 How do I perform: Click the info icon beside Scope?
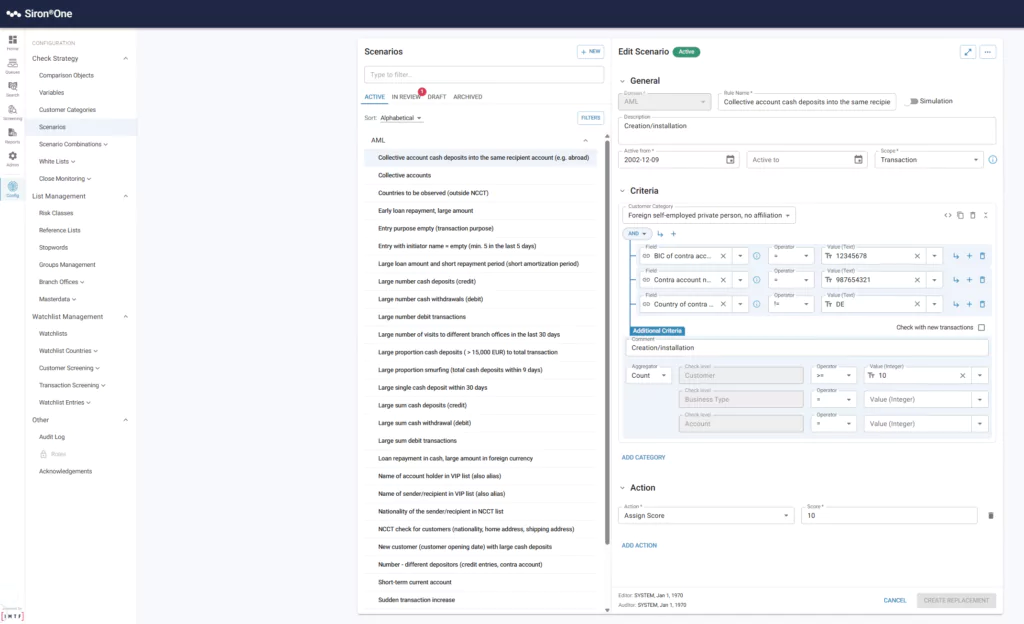tap(992, 159)
